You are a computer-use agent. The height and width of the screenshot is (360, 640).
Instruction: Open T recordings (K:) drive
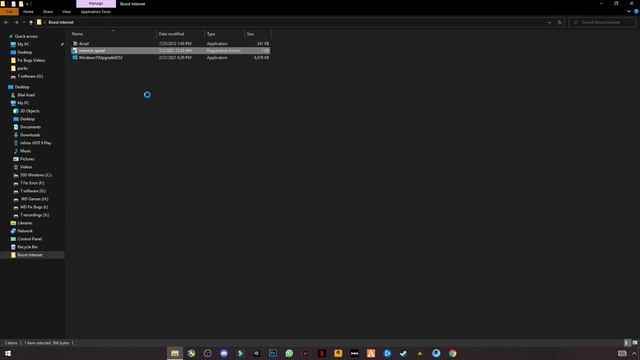pos(34,215)
